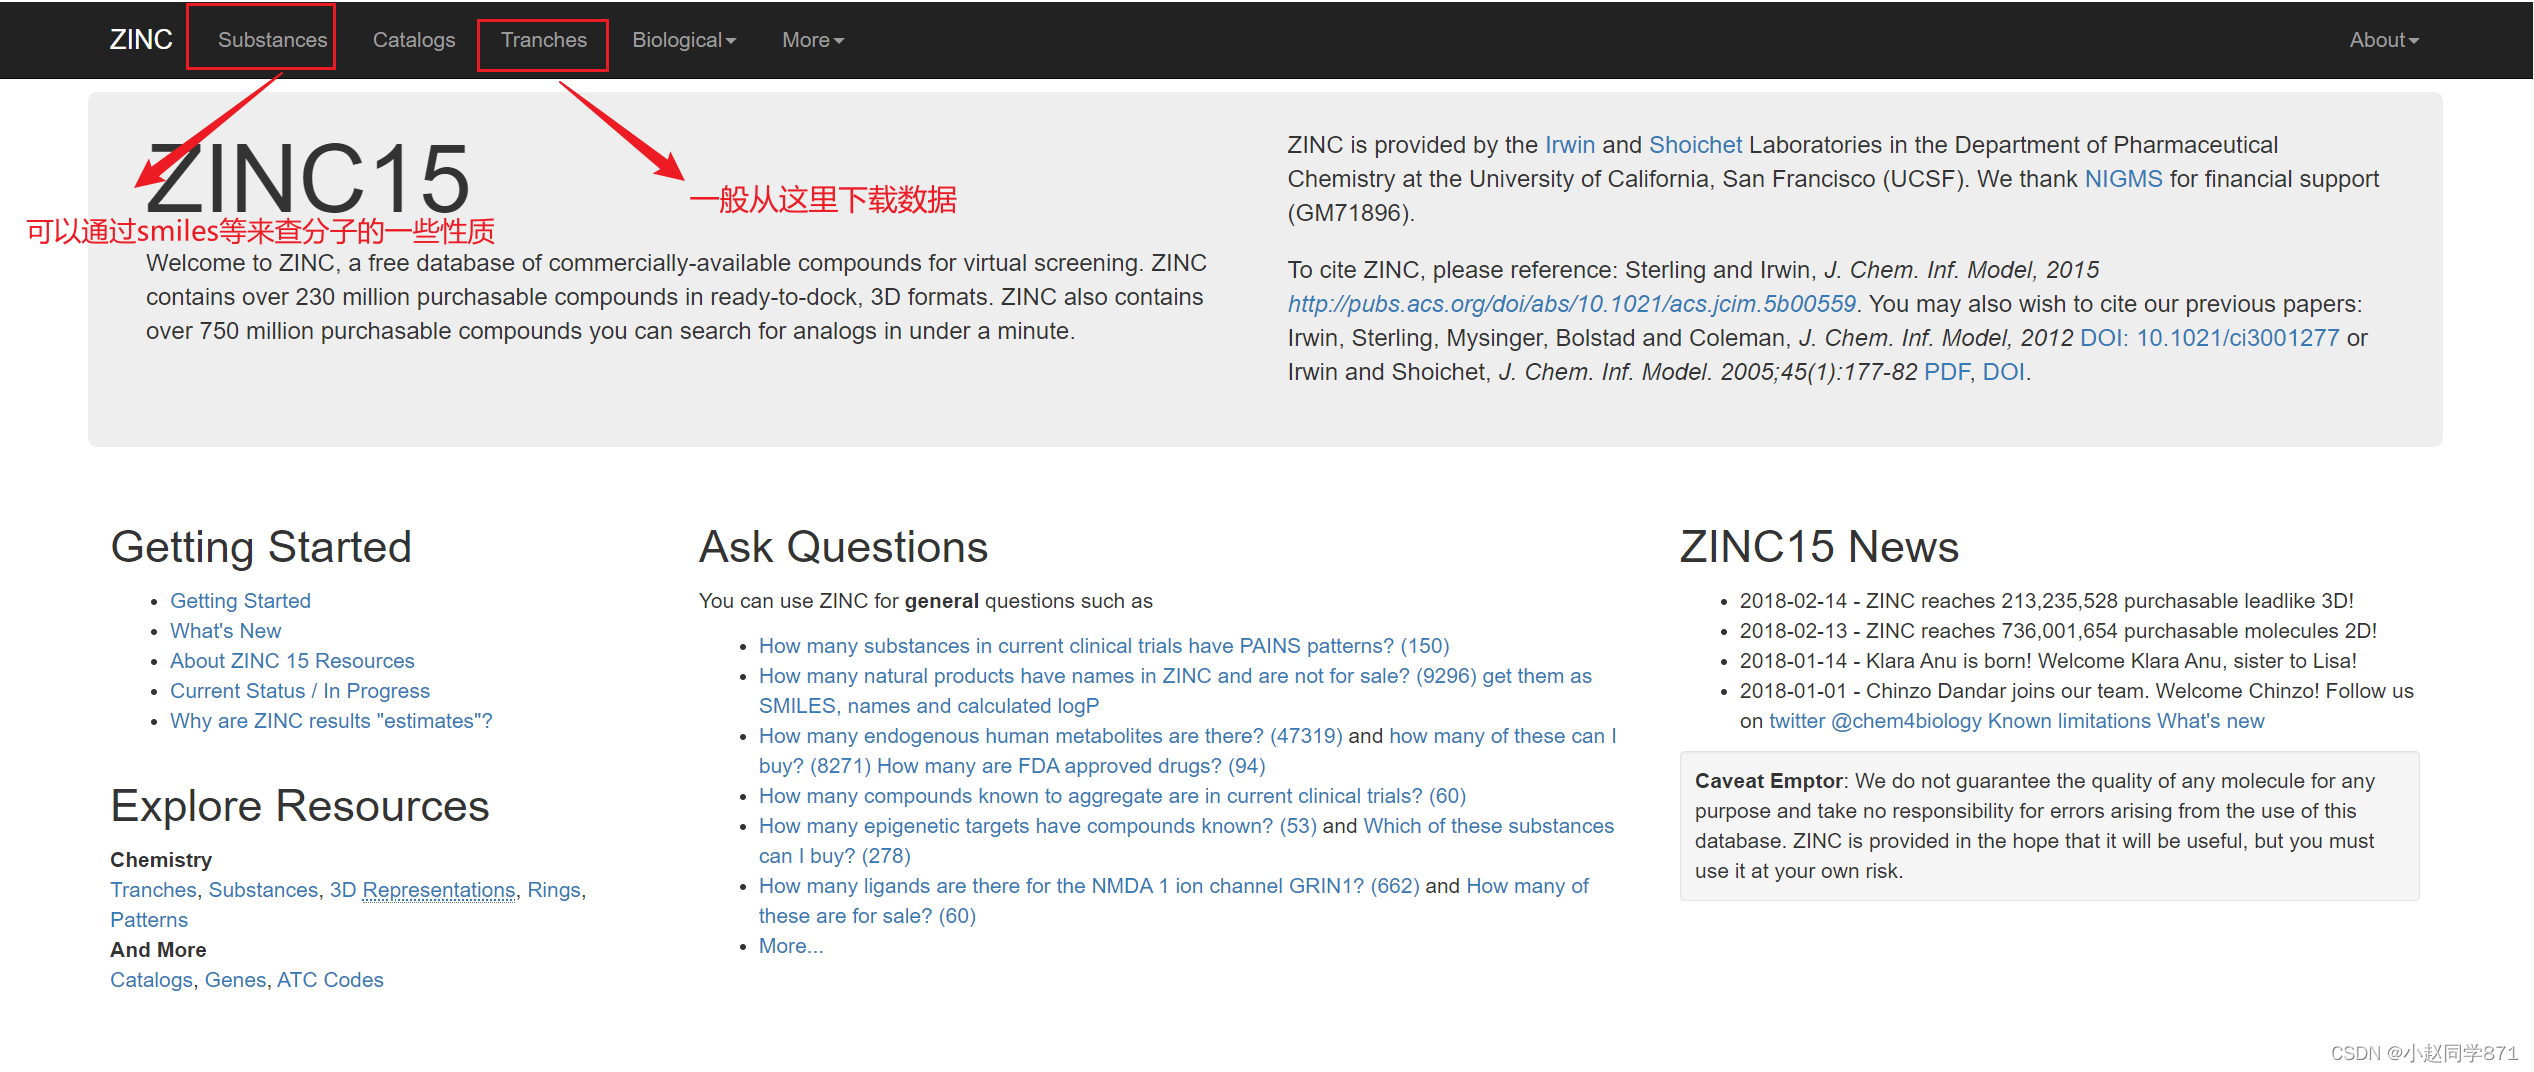Open NMDA 1 ion channel GRIN1 question
Image resolution: width=2534 pixels, height=1072 pixels.
click(1089, 886)
